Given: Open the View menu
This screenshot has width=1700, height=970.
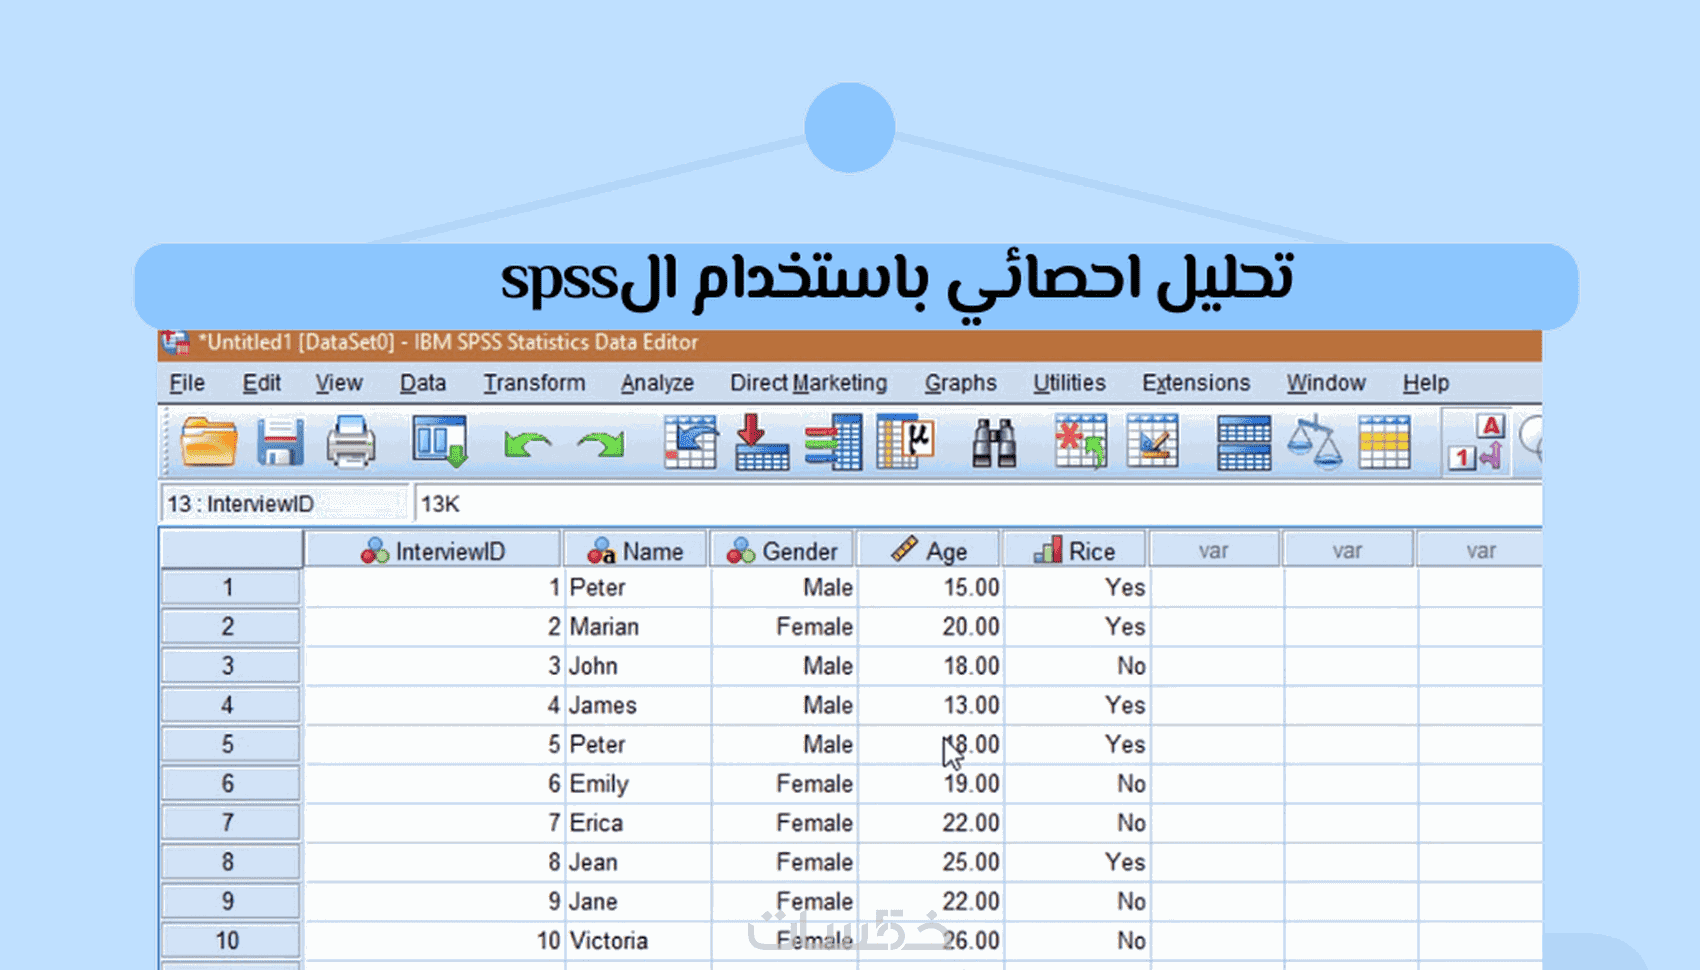Looking at the screenshot, I should click(x=339, y=383).
